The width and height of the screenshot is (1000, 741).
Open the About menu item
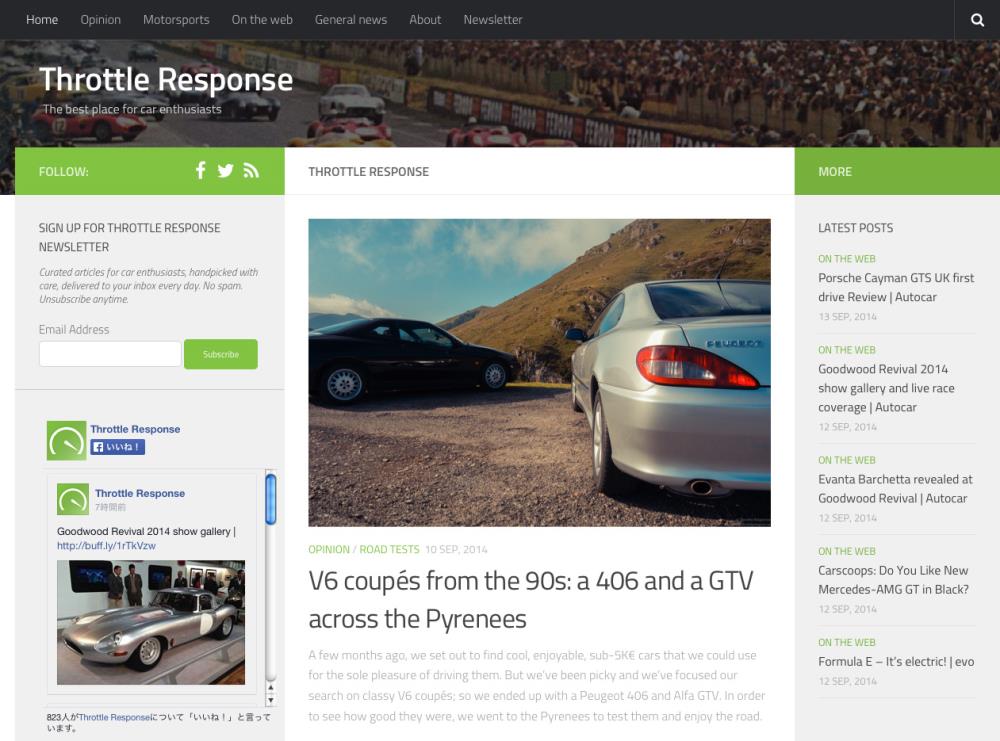pos(425,20)
